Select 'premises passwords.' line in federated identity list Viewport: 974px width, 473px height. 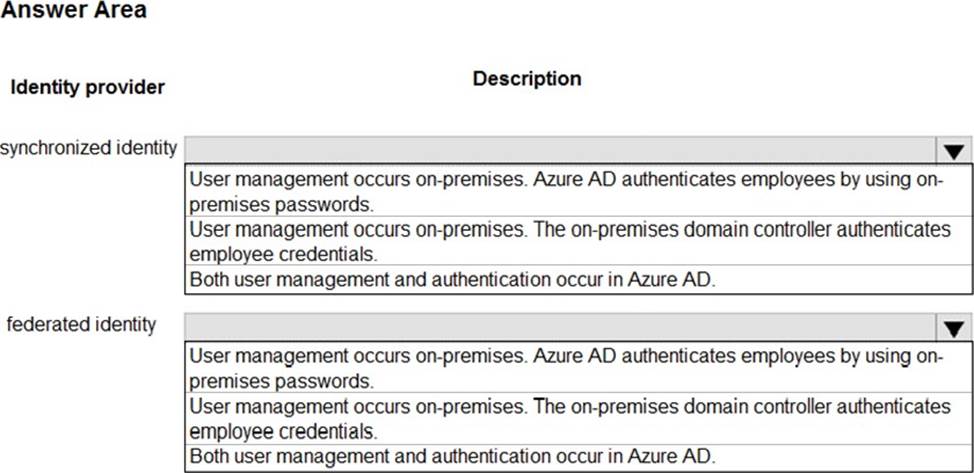click(x=282, y=380)
